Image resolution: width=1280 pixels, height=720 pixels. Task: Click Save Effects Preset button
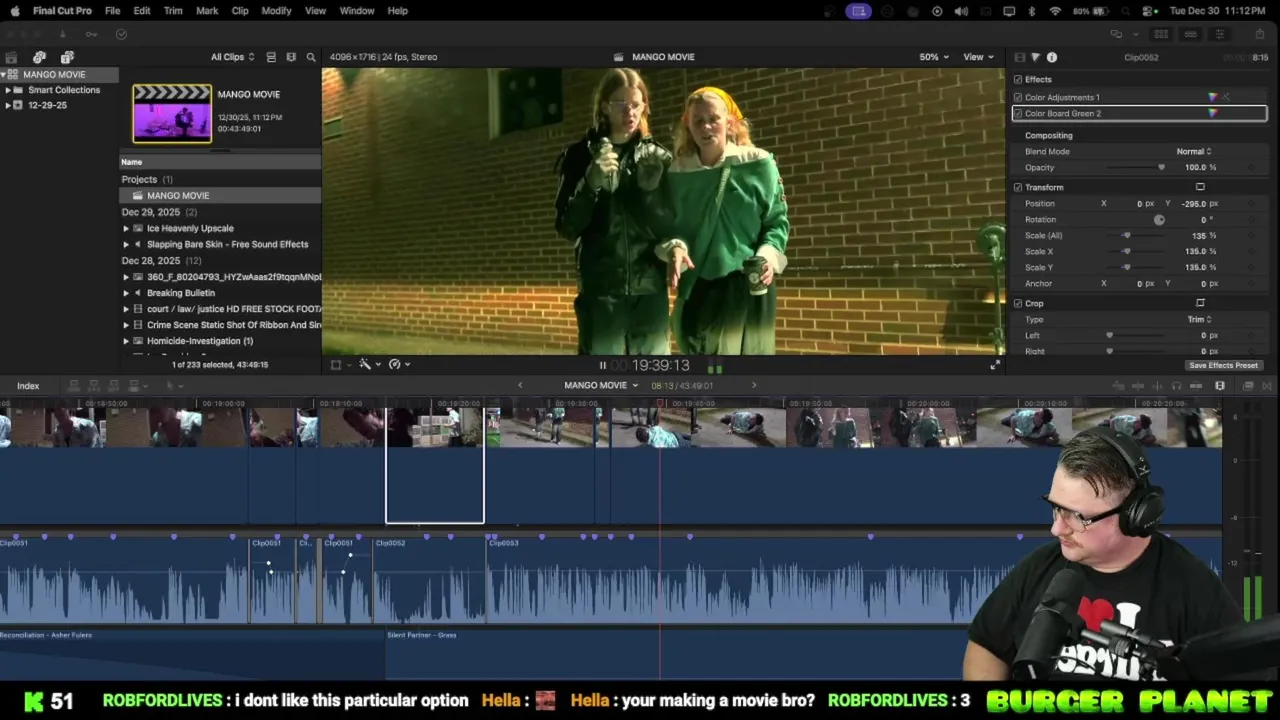pyautogui.click(x=1223, y=365)
